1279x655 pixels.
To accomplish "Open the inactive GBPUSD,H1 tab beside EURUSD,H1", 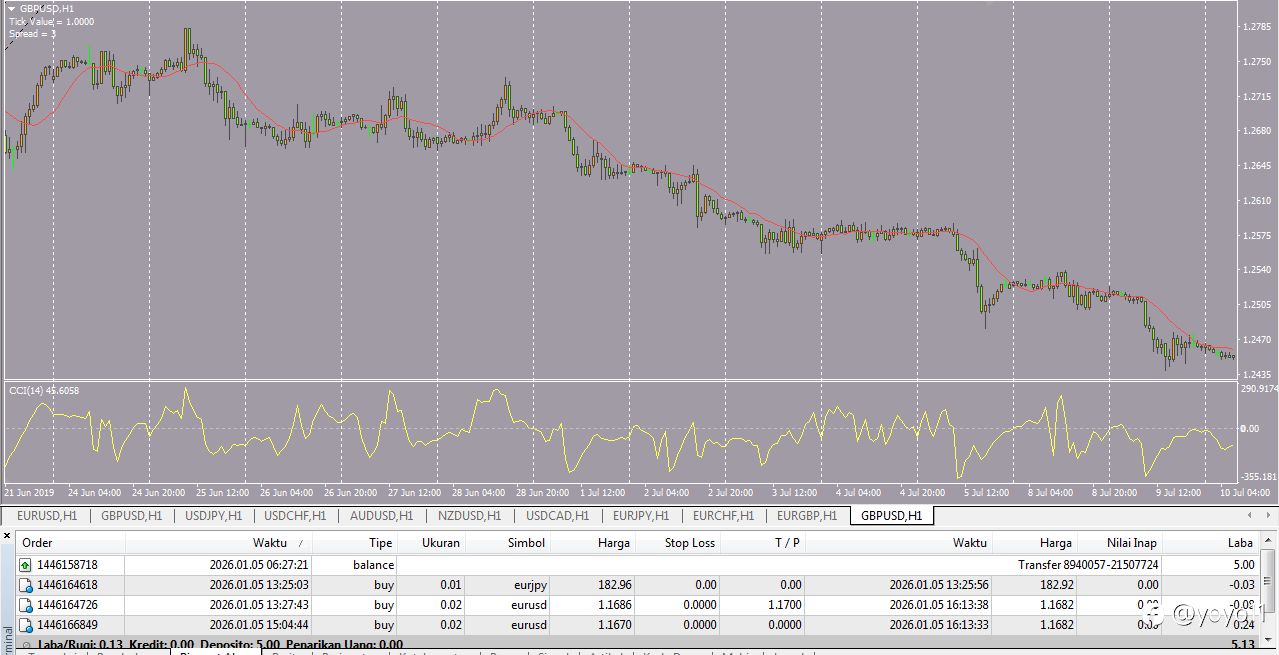I will [x=132, y=516].
